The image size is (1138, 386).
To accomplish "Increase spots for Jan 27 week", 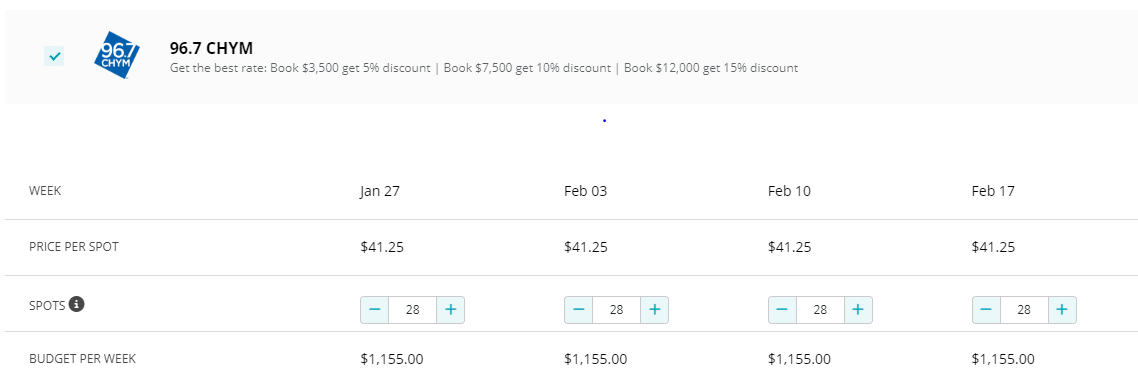I will pos(451,310).
